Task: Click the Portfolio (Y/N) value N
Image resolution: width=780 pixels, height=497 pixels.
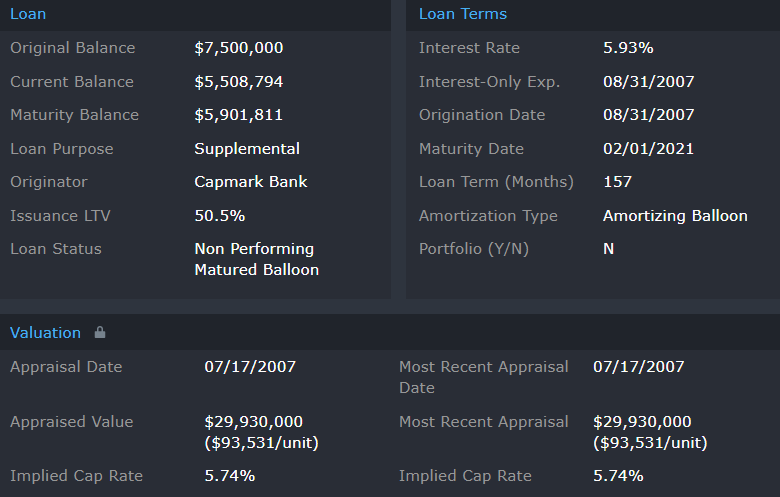Action: pyautogui.click(x=608, y=249)
